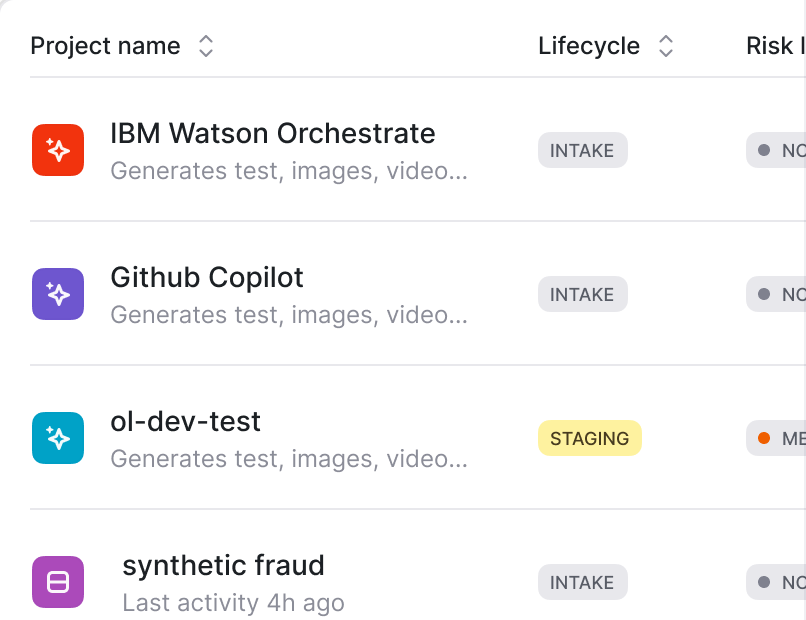806x620 pixels.
Task: Click the teal ol-dev-test project icon
Action: tap(58, 438)
